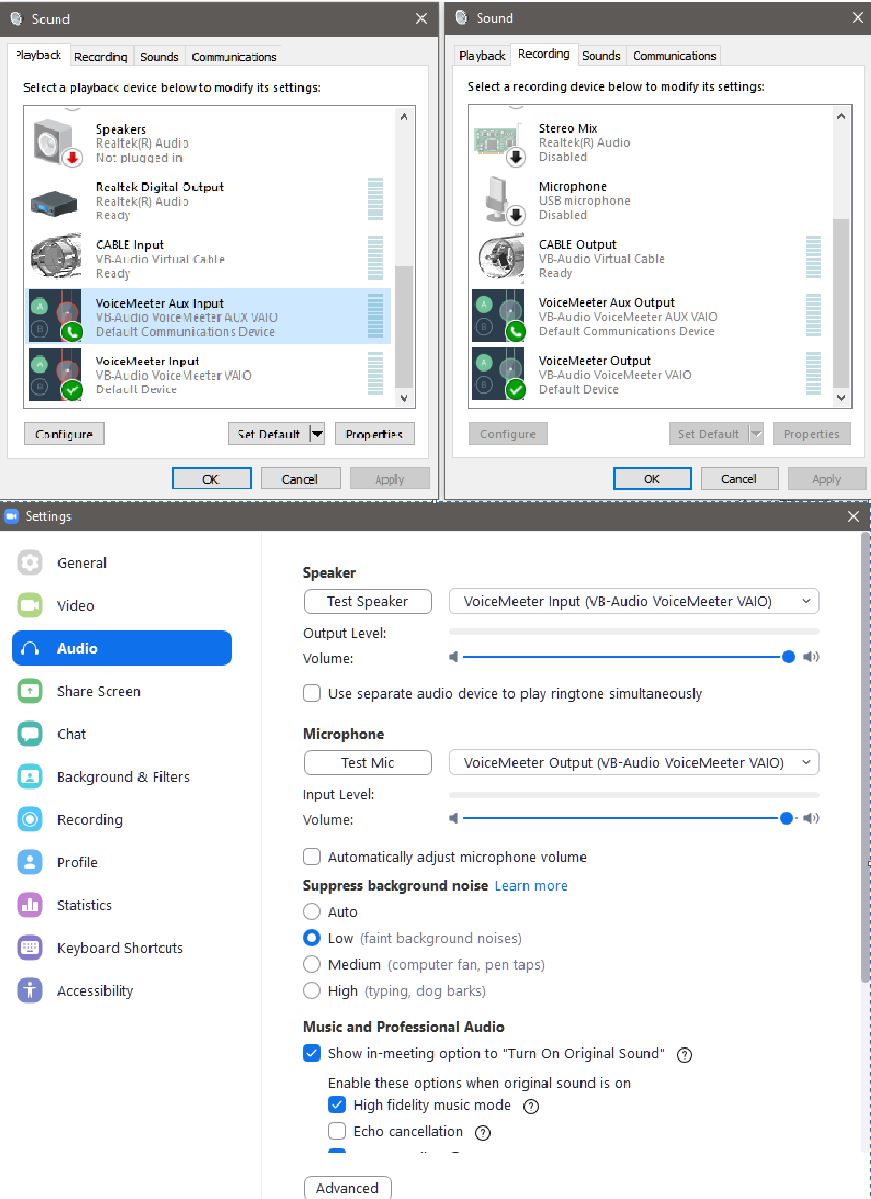Click Cancel in the Recording Sound window
Image resolution: width=871 pixels, height=1199 pixels.
click(739, 479)
